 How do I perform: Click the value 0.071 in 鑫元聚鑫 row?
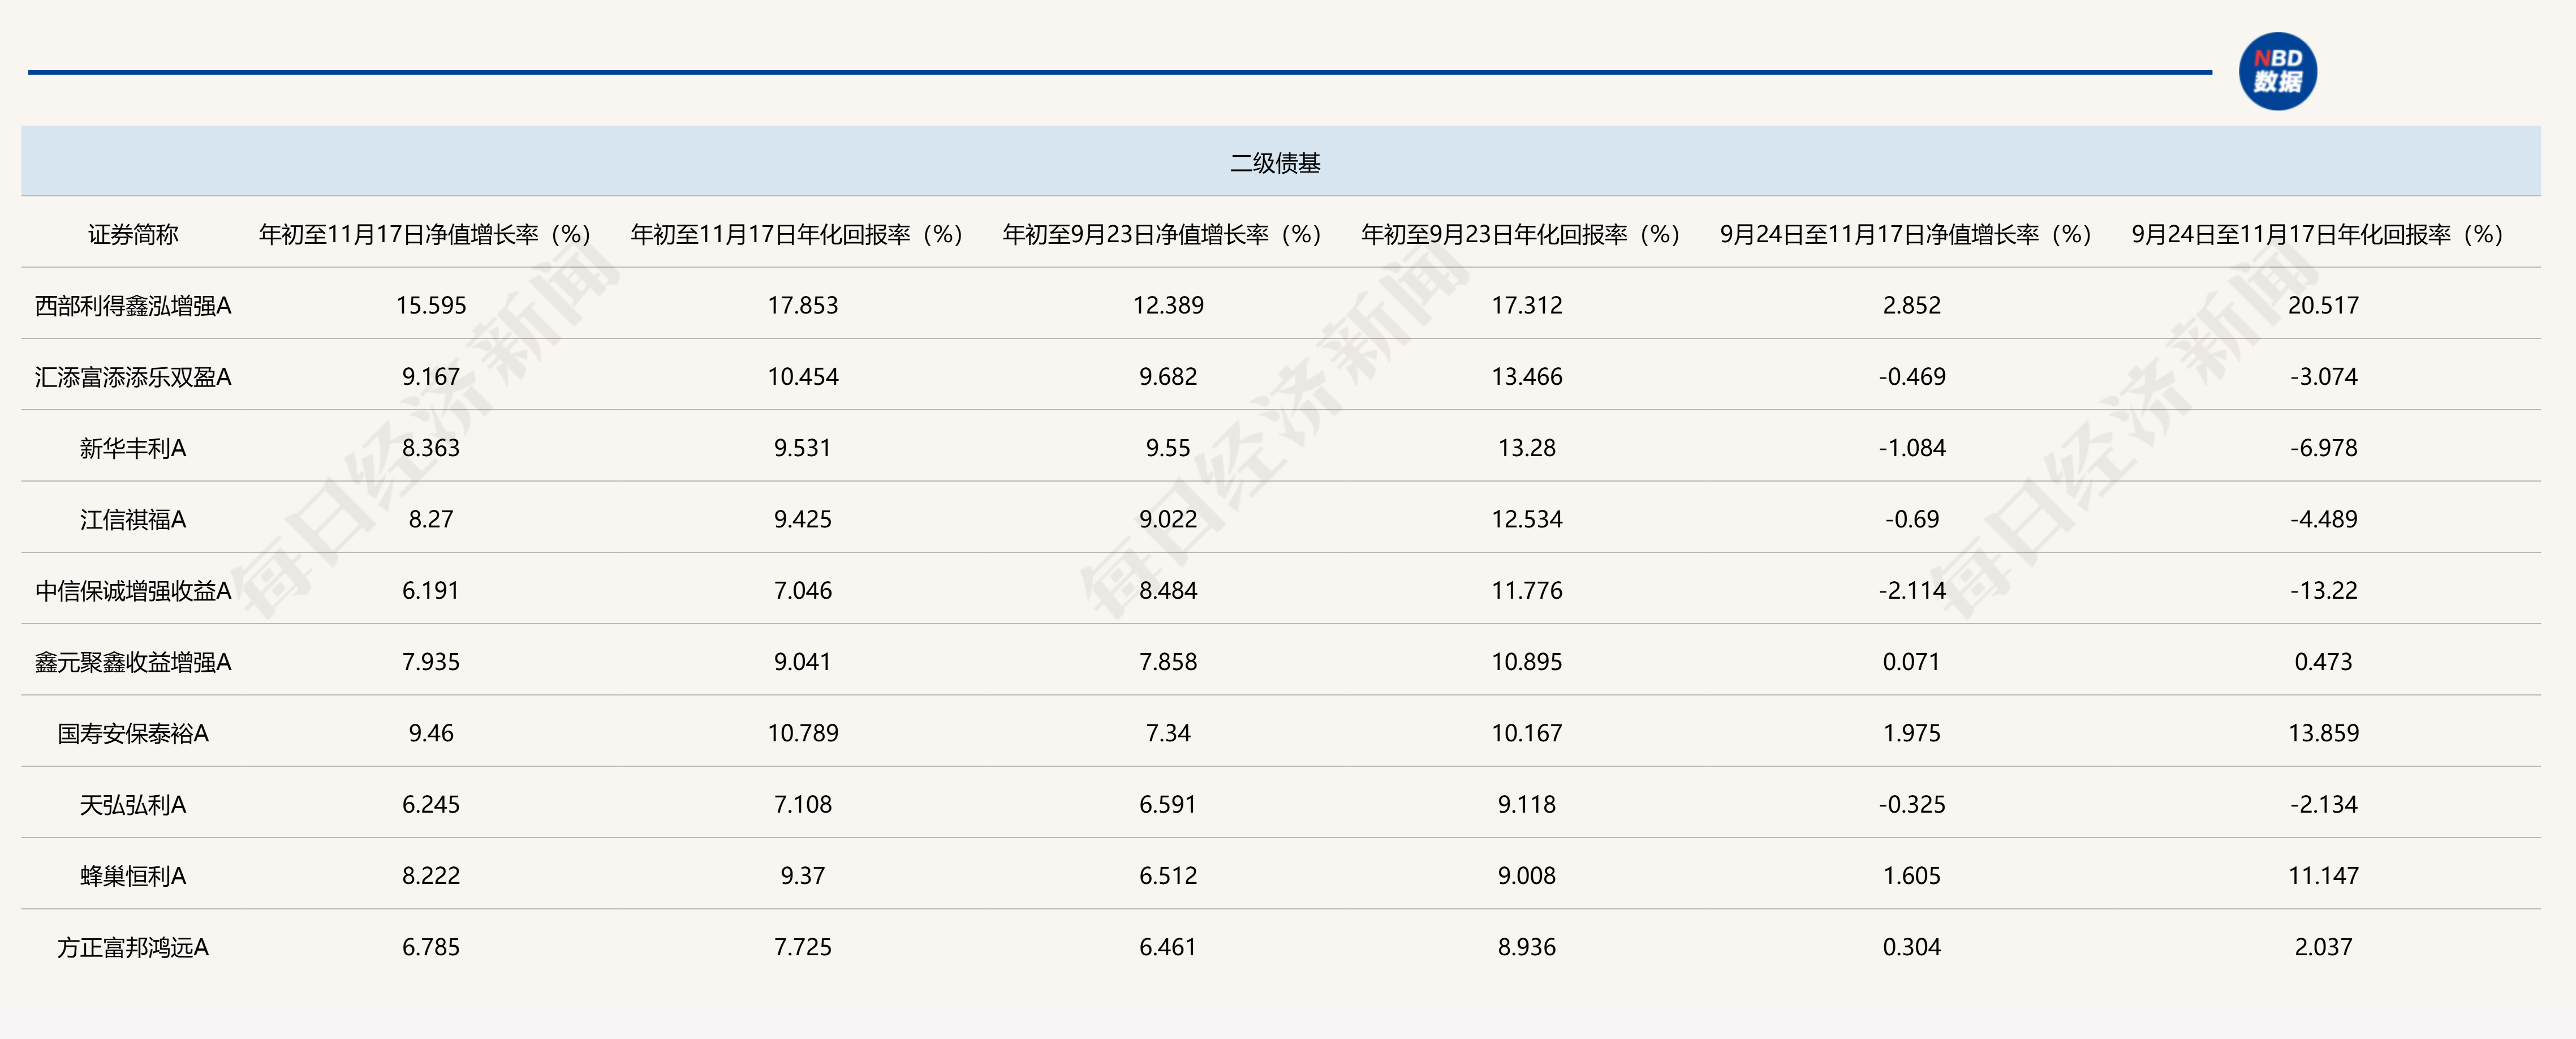tap(1912, 662)
